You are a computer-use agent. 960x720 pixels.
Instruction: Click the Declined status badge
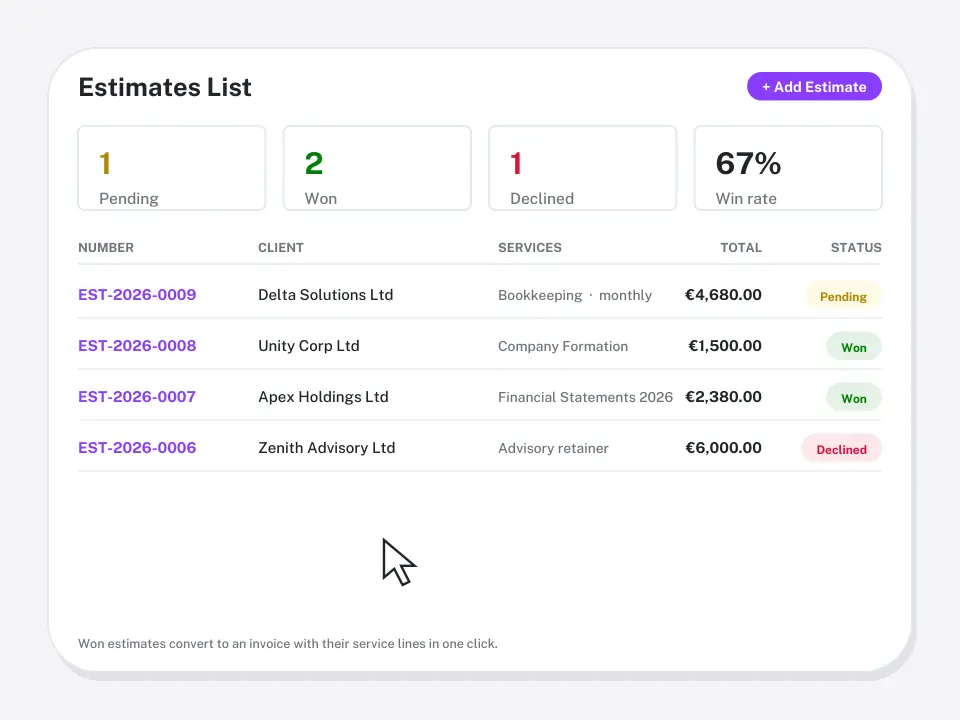[x=841, y=449]
